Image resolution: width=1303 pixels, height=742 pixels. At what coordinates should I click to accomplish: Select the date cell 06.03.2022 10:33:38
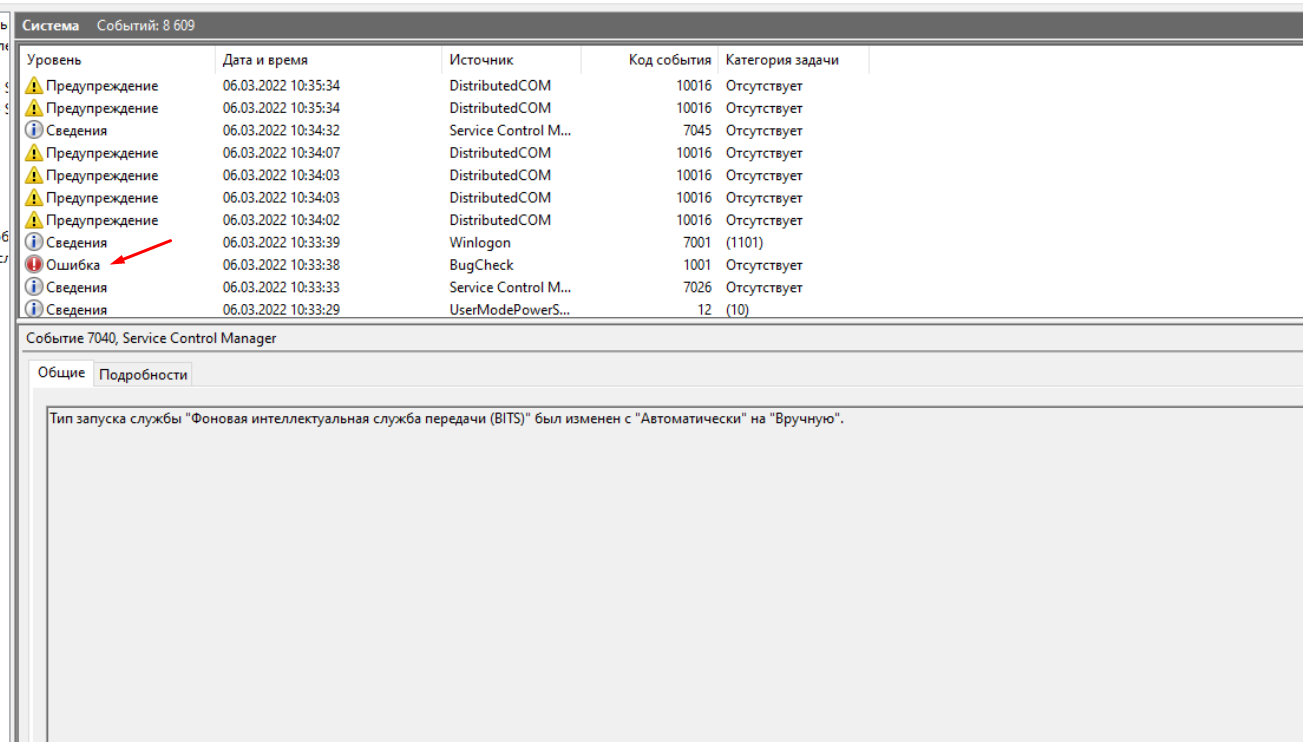(281, 265)
